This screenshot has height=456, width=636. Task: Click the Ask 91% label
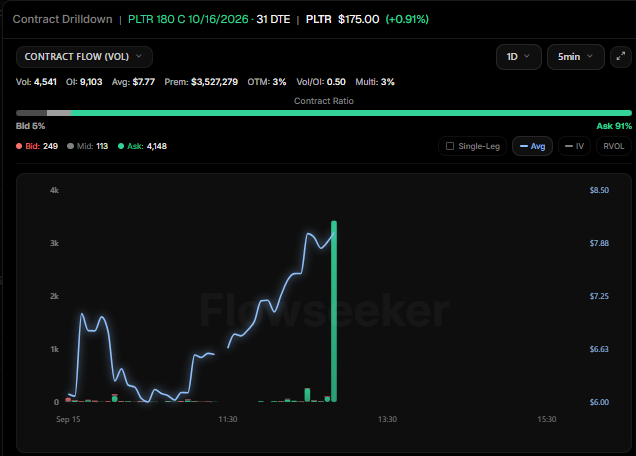point(614,126)
